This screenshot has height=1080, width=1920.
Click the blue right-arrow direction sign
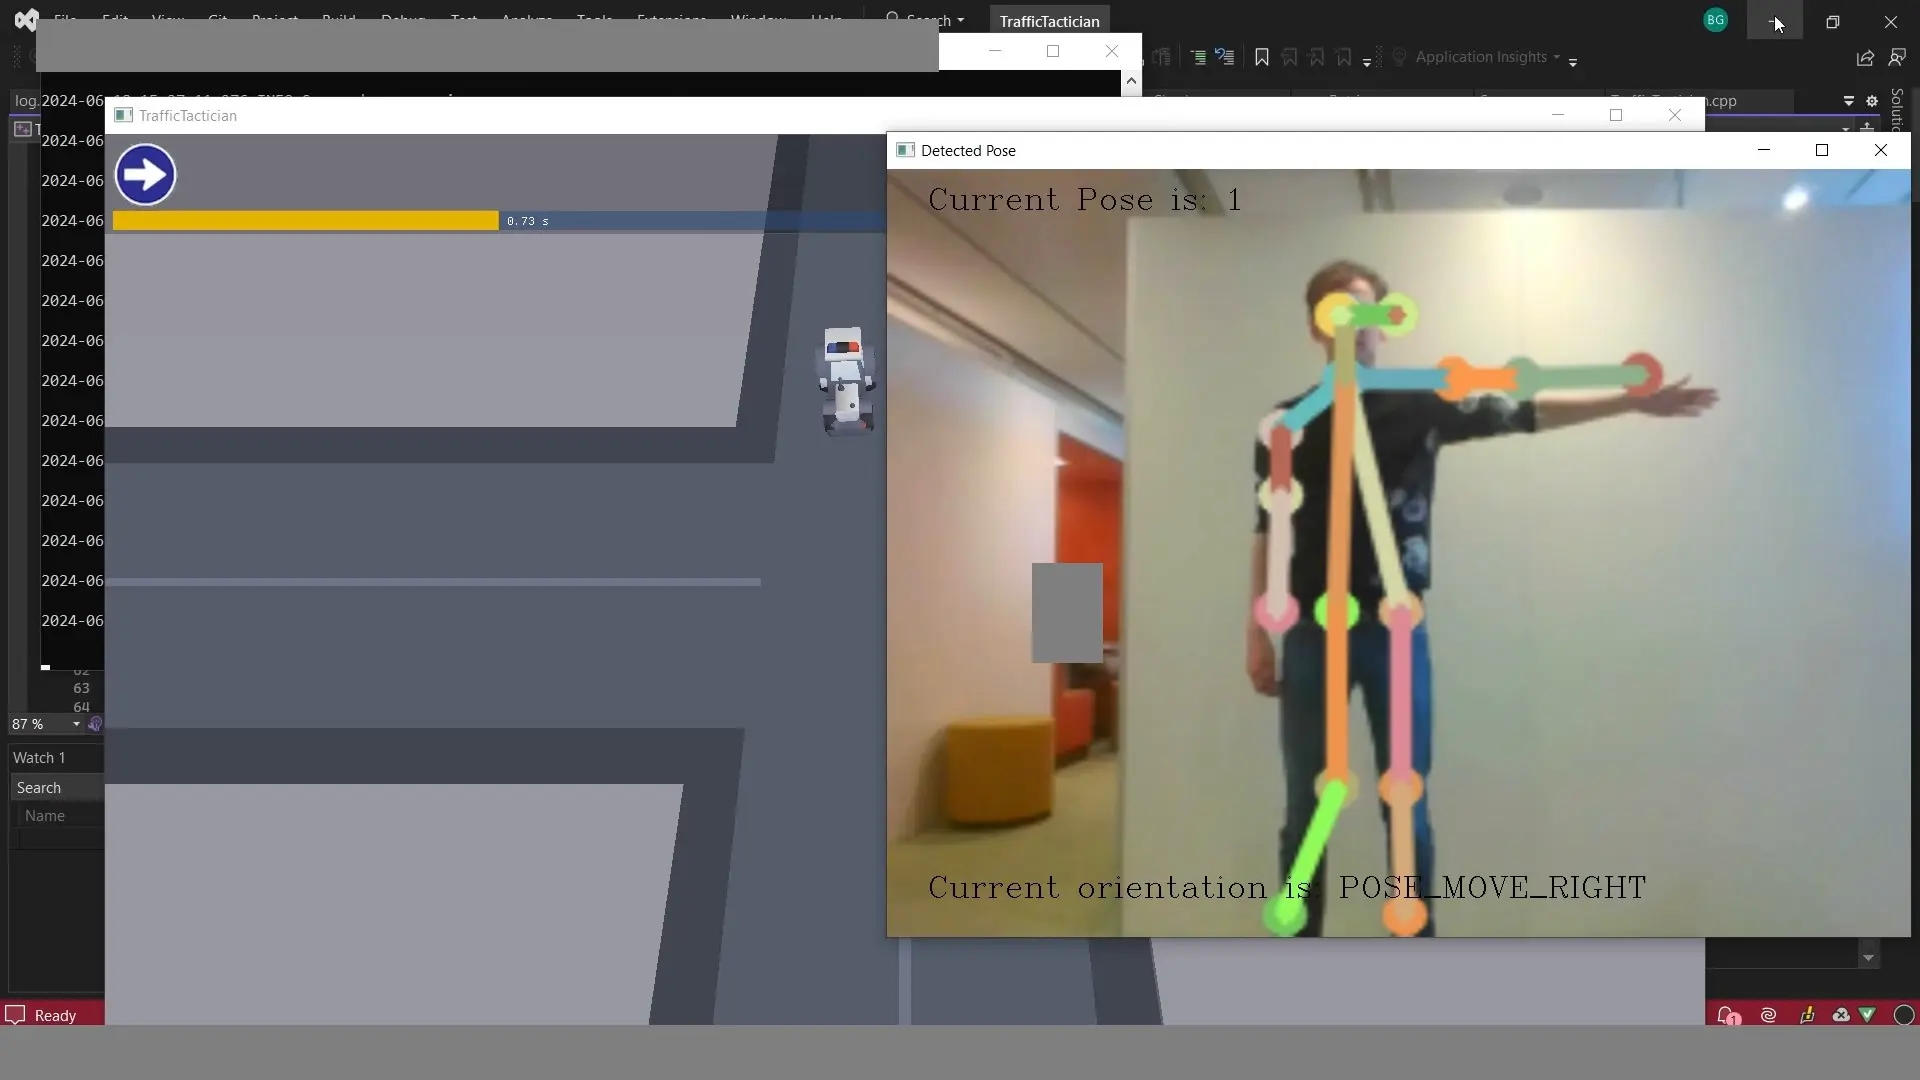145,175
